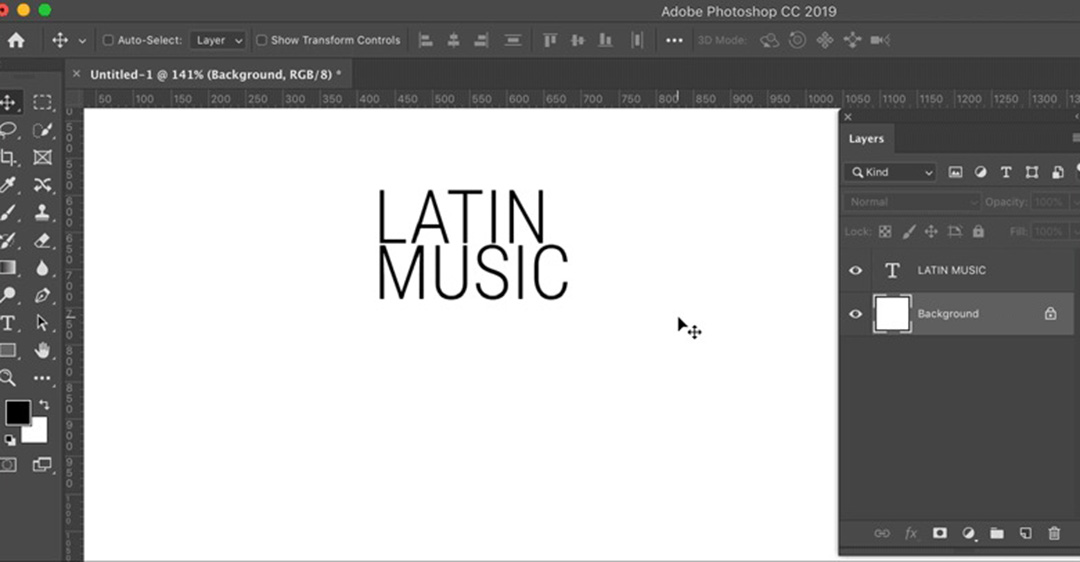The width and height of the screenshot is (1080, 562).
Task: Select the Path Selection tool
Action: (43, 323)
